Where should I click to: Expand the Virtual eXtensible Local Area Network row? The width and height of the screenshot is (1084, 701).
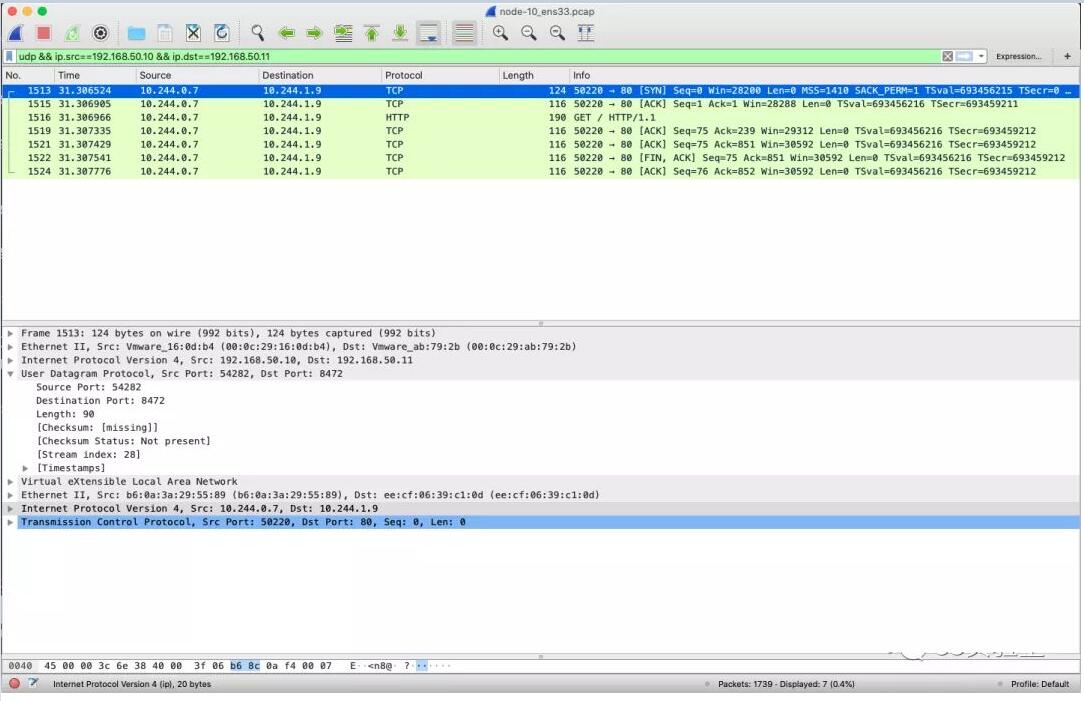tap(11, 482)
